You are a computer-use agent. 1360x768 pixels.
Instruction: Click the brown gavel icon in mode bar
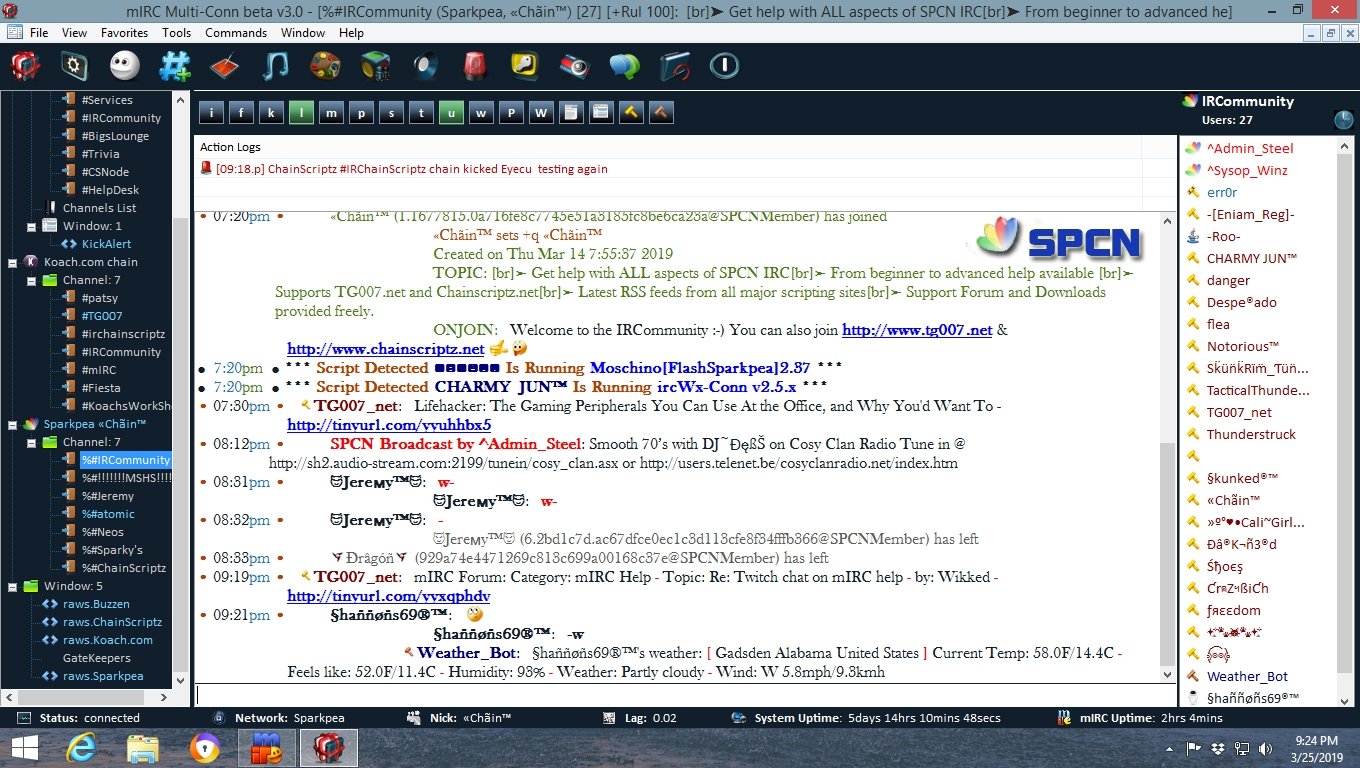pos(661,112)
